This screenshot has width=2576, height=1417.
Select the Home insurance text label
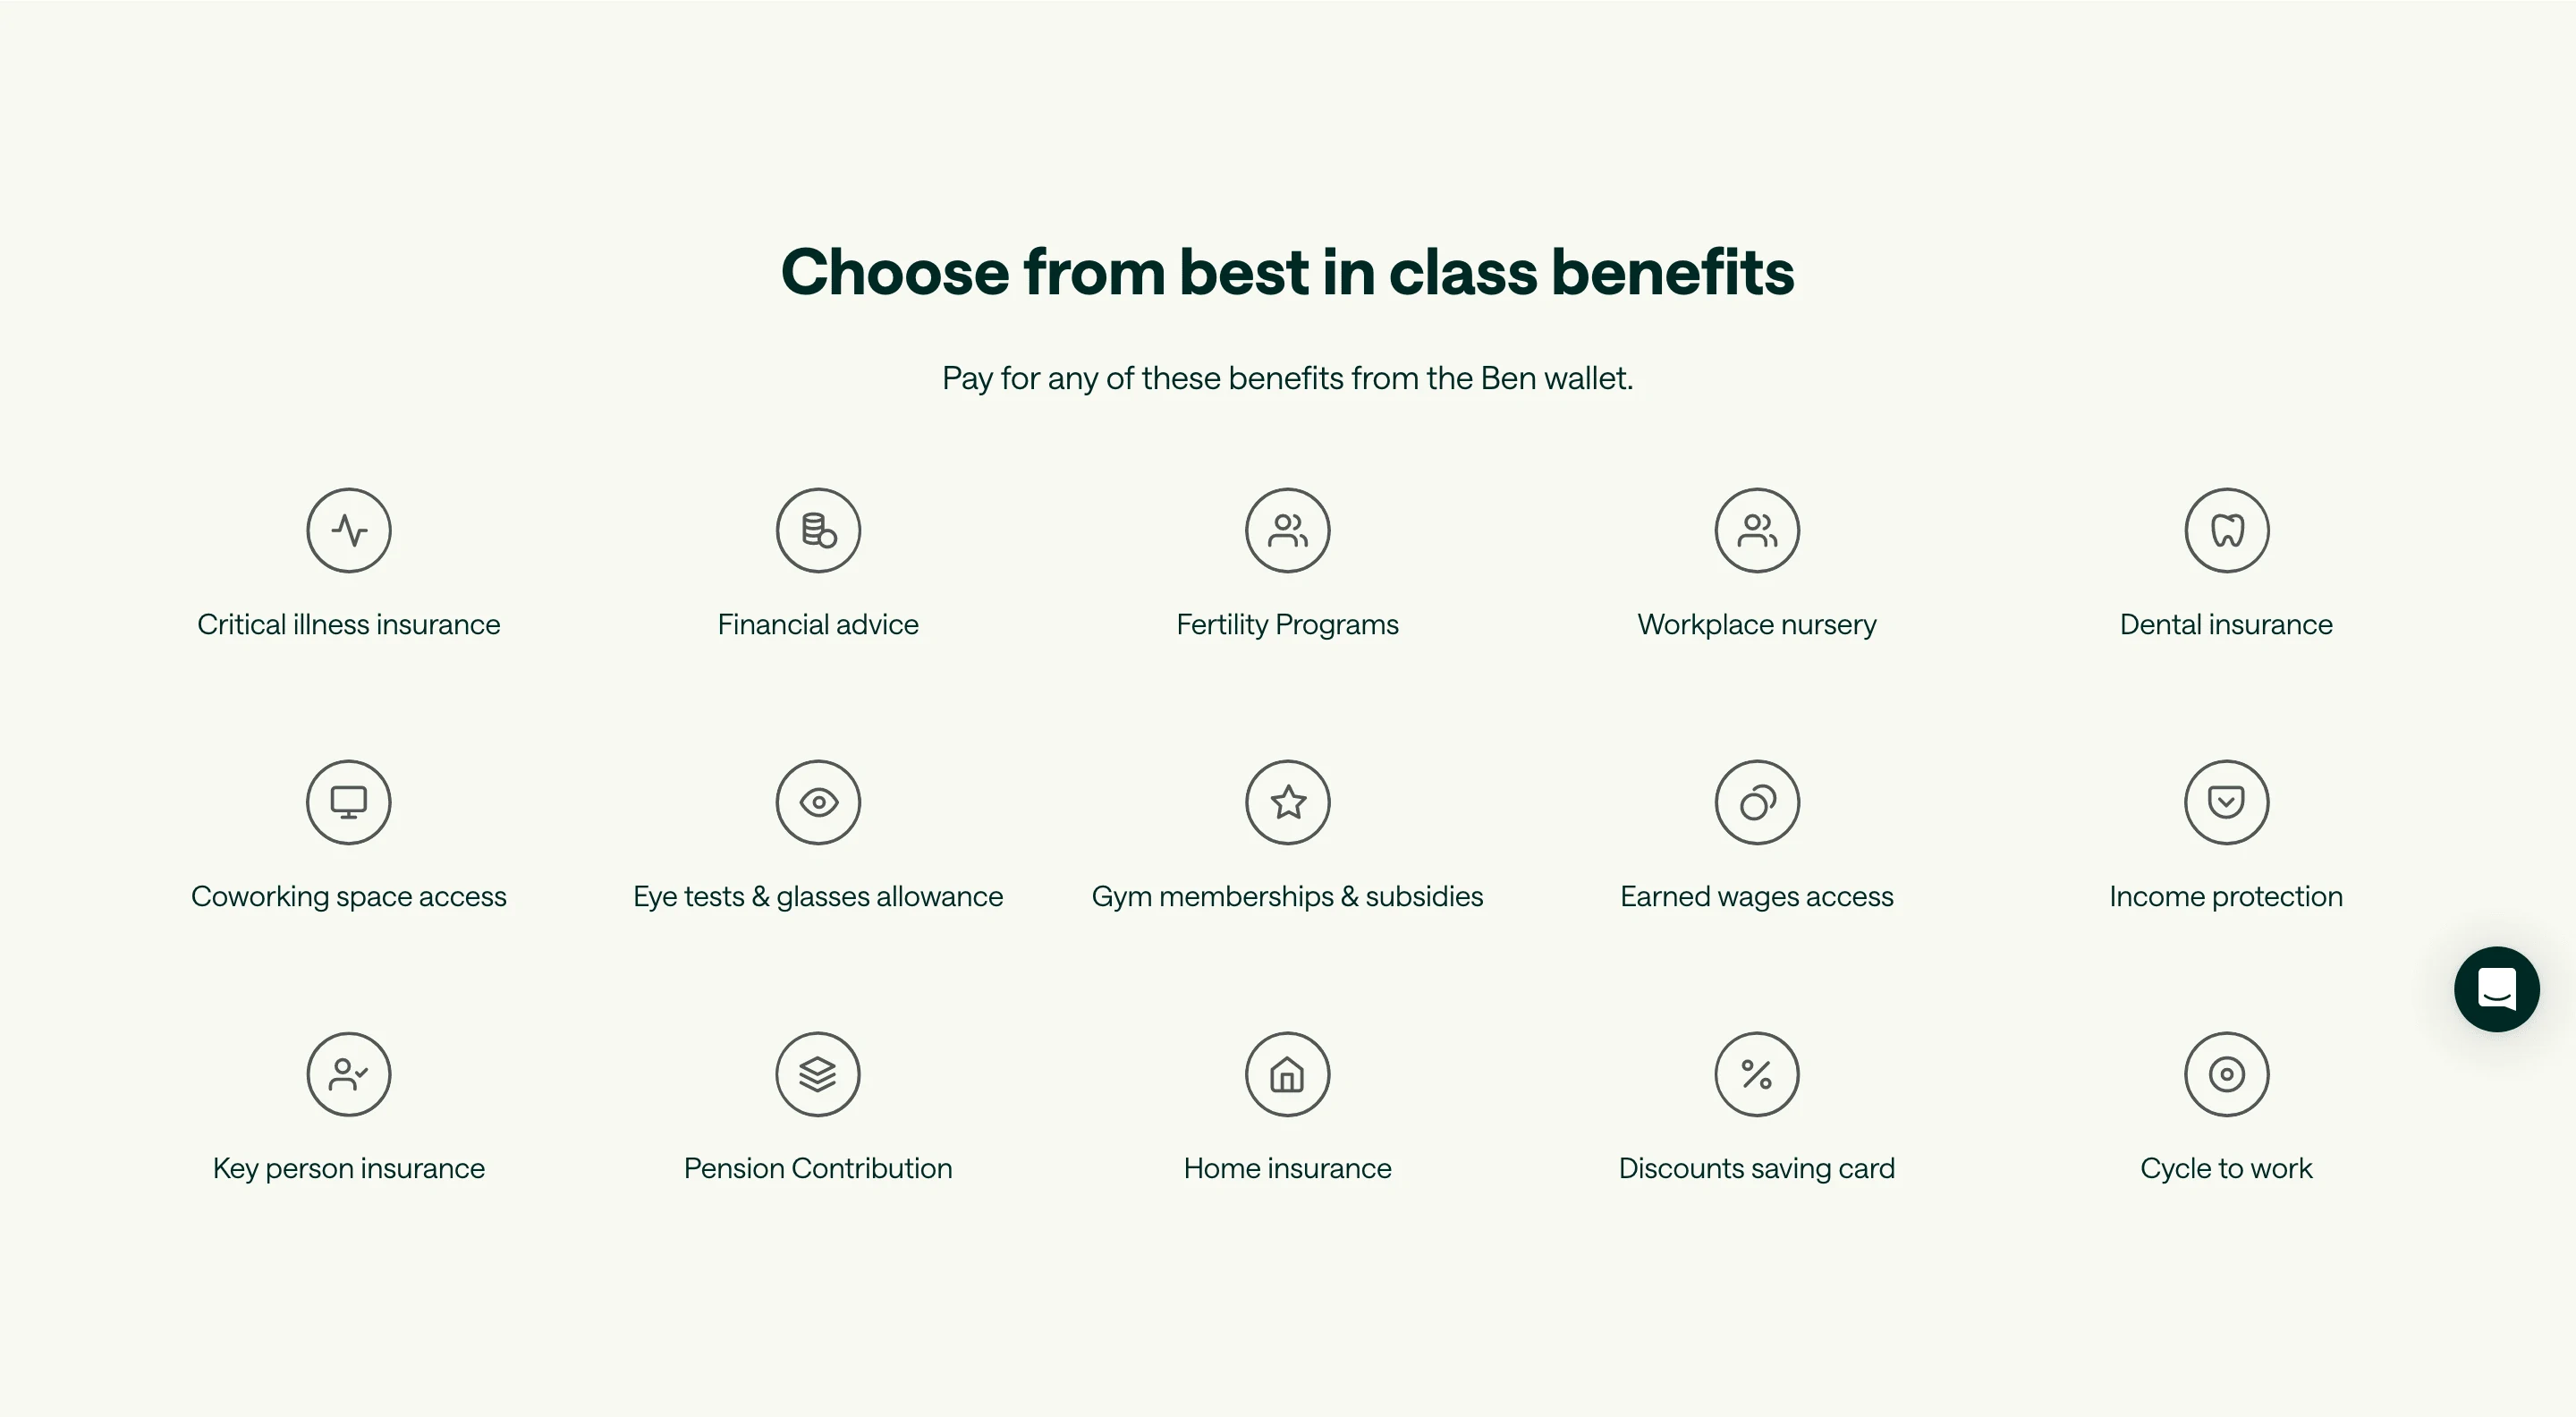point(1287,1167)
